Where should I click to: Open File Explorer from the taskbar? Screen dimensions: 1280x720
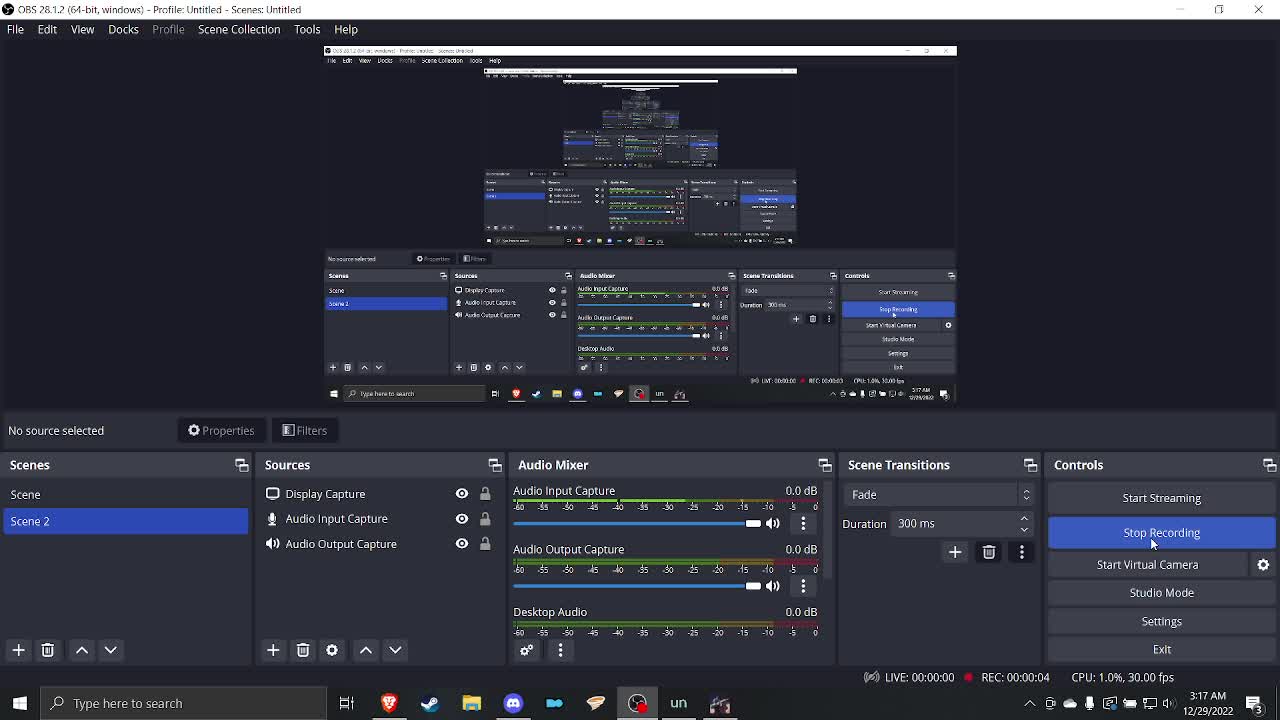click(472, 703)
